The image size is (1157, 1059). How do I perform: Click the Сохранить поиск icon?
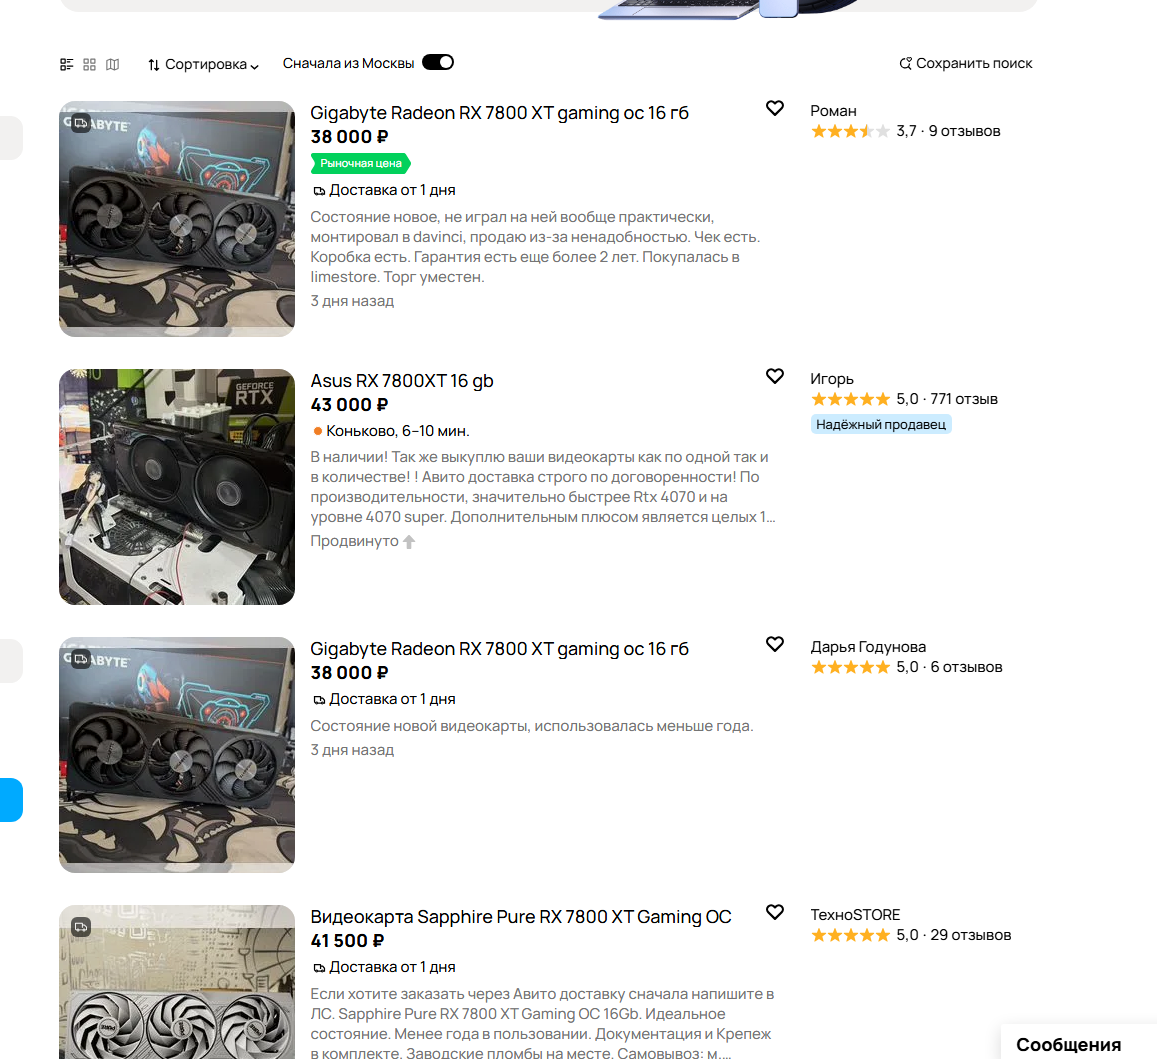[905, 63]
